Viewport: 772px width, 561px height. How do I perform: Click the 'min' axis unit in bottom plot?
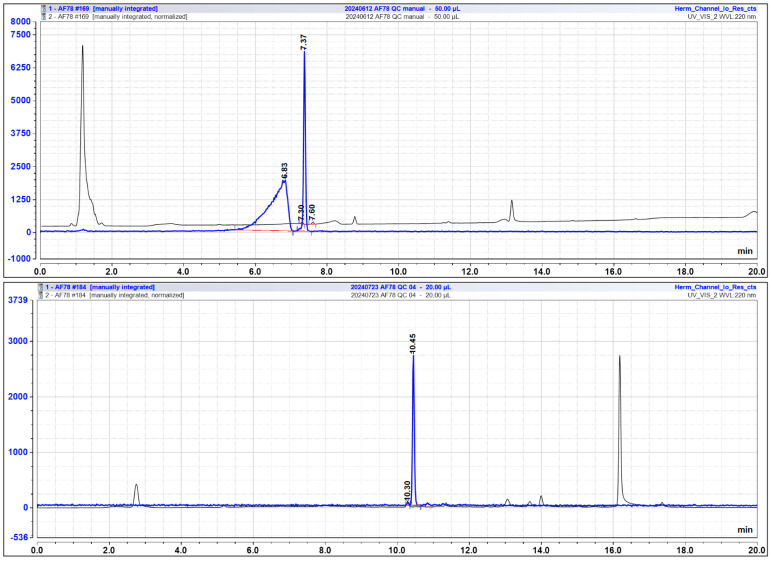click(745, 529)
